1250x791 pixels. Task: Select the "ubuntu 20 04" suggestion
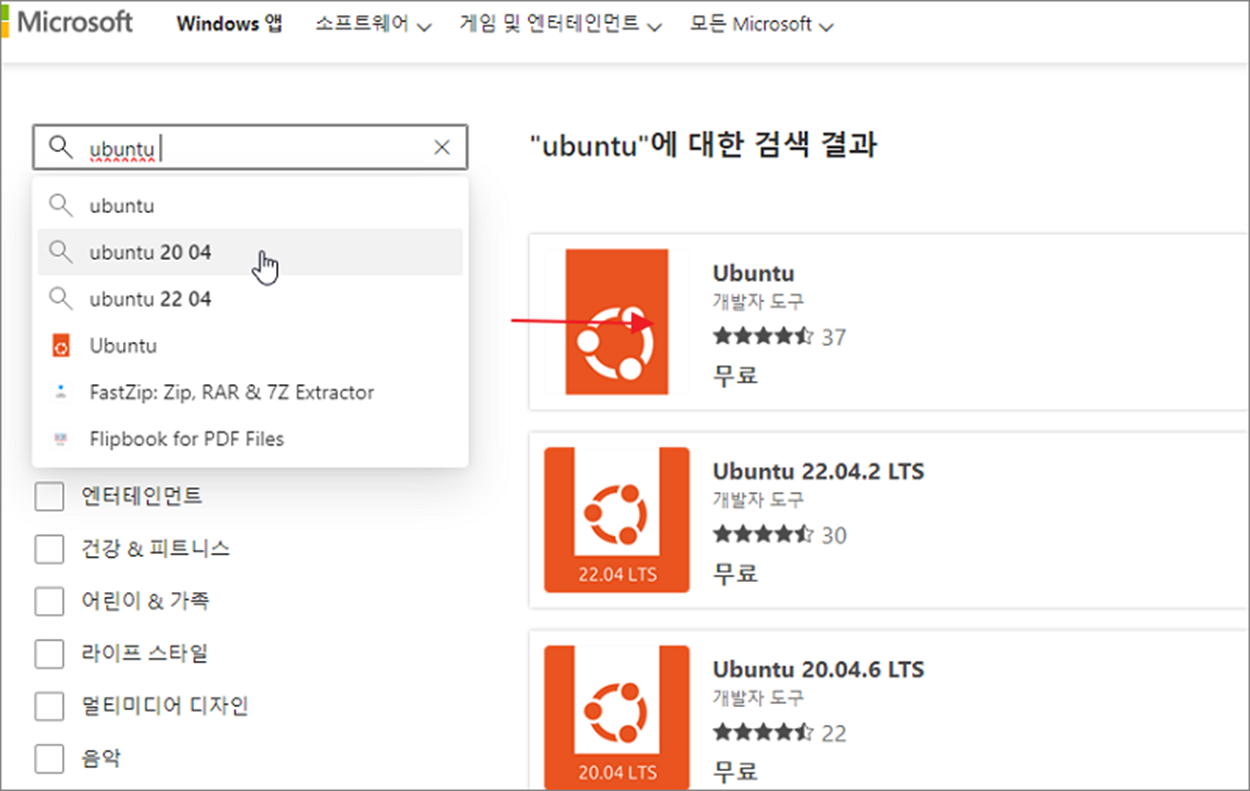tap(250, 252)
